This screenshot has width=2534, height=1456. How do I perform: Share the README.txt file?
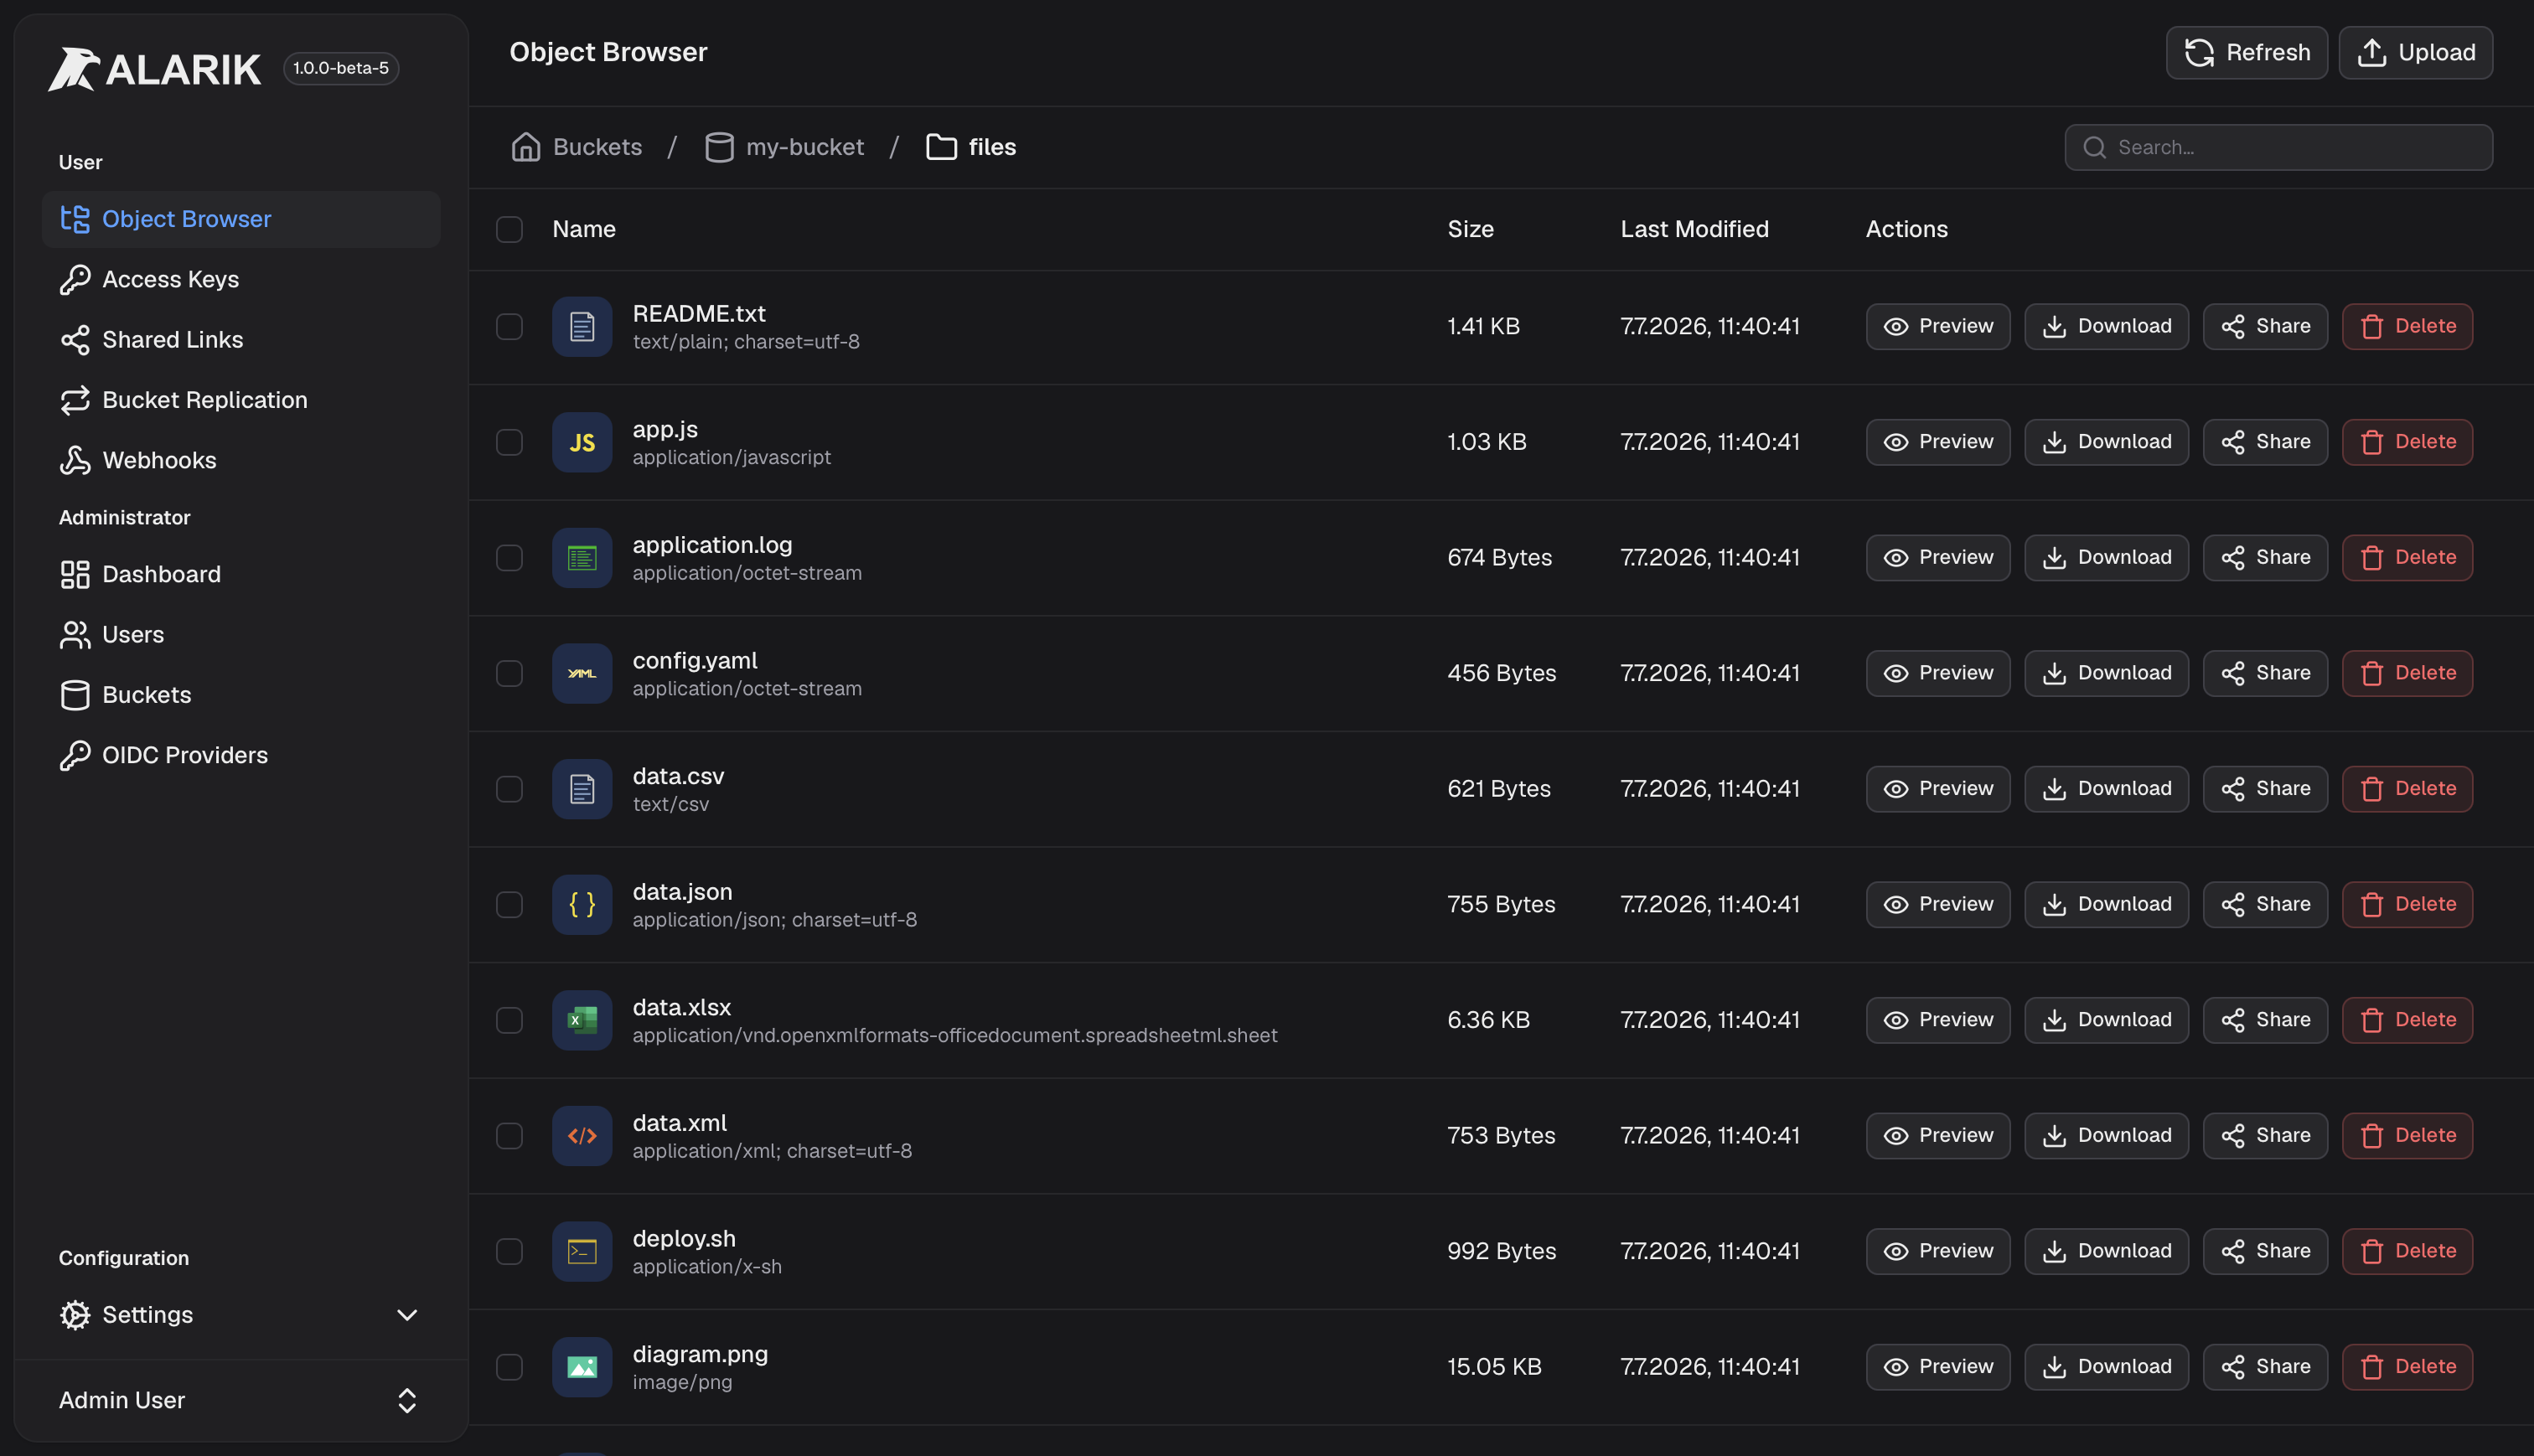pyautogui.click(x=2265, y=326)
